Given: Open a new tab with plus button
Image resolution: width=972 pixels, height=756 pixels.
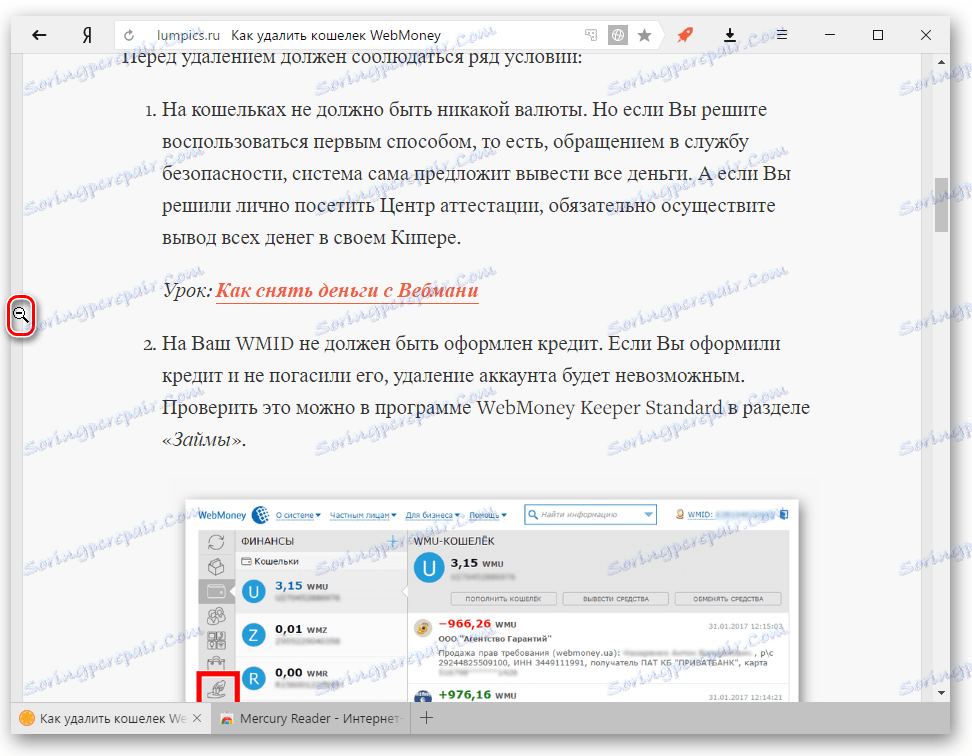Looking at the screenshot, I should pyautogui.click(x=426, y=718).
